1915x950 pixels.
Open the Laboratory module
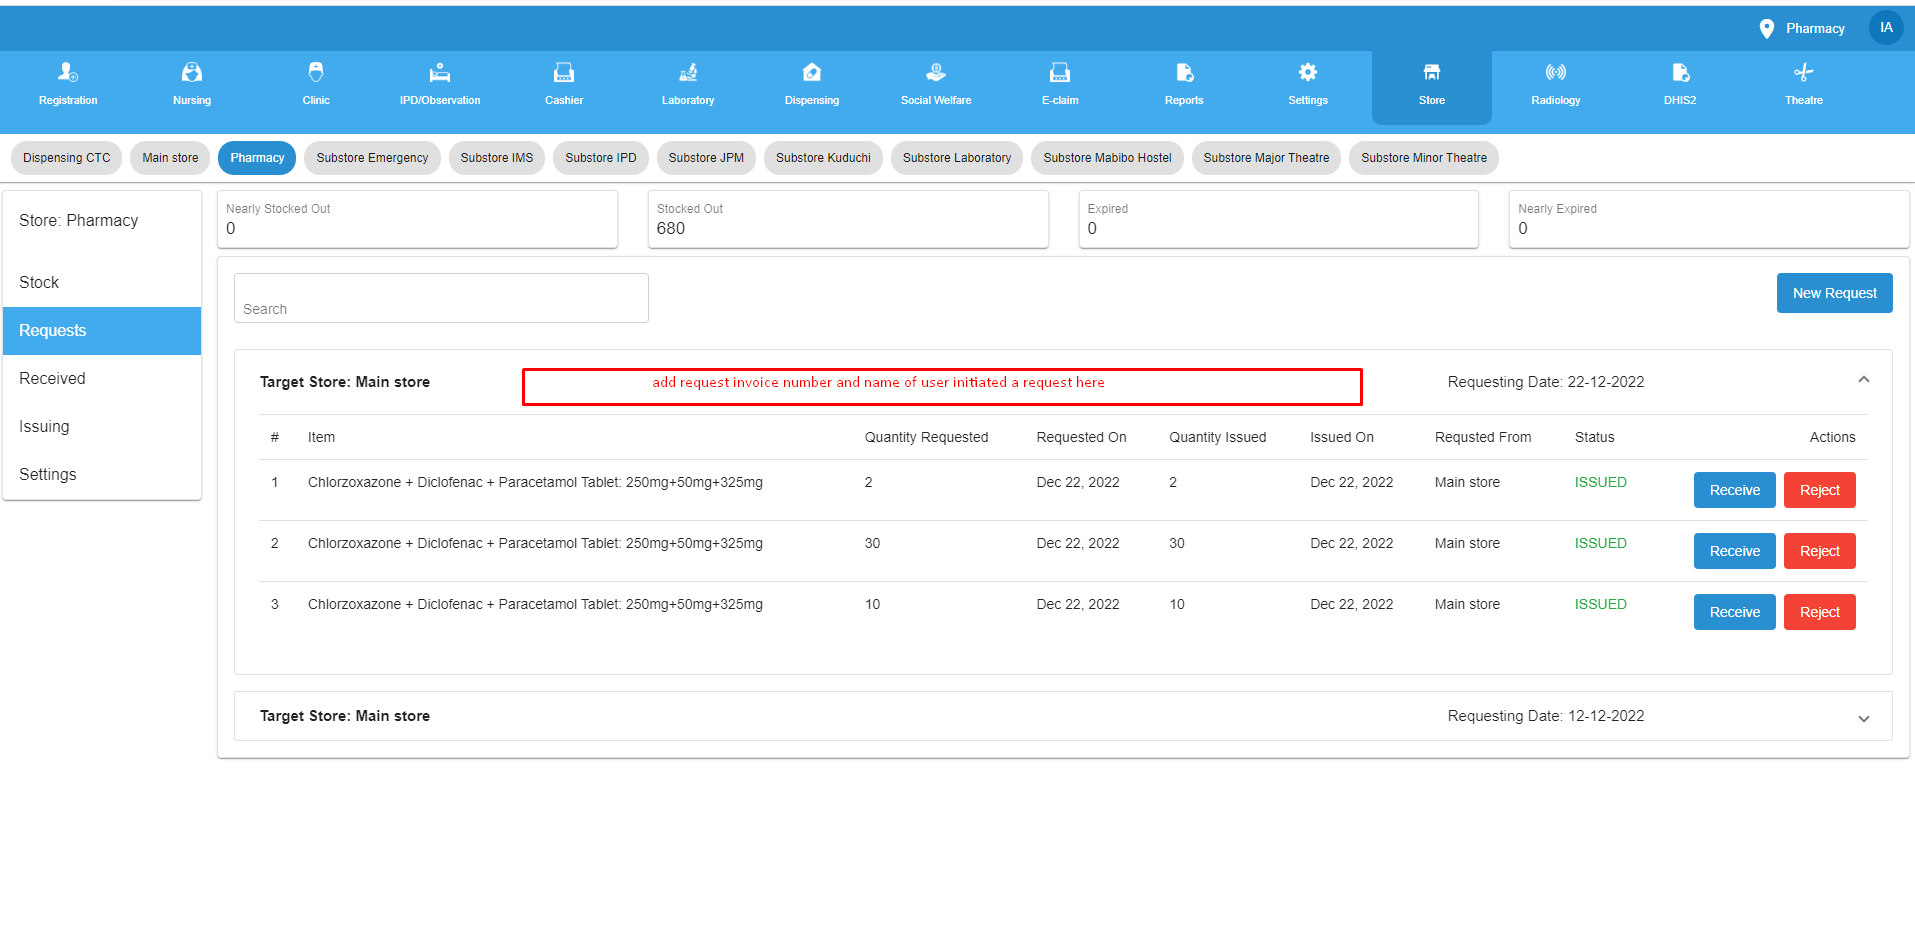pos(687,85)
